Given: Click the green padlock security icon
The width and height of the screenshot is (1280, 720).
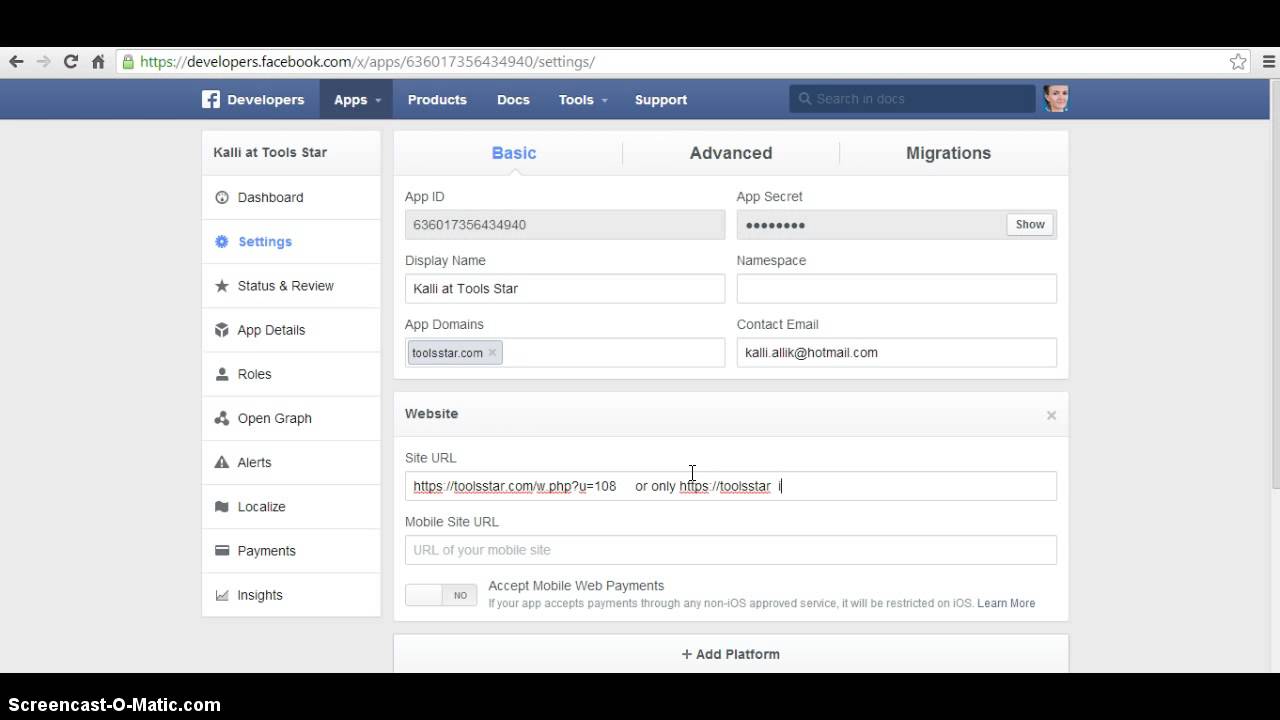Looking at the screenshot, I should 128,61.
